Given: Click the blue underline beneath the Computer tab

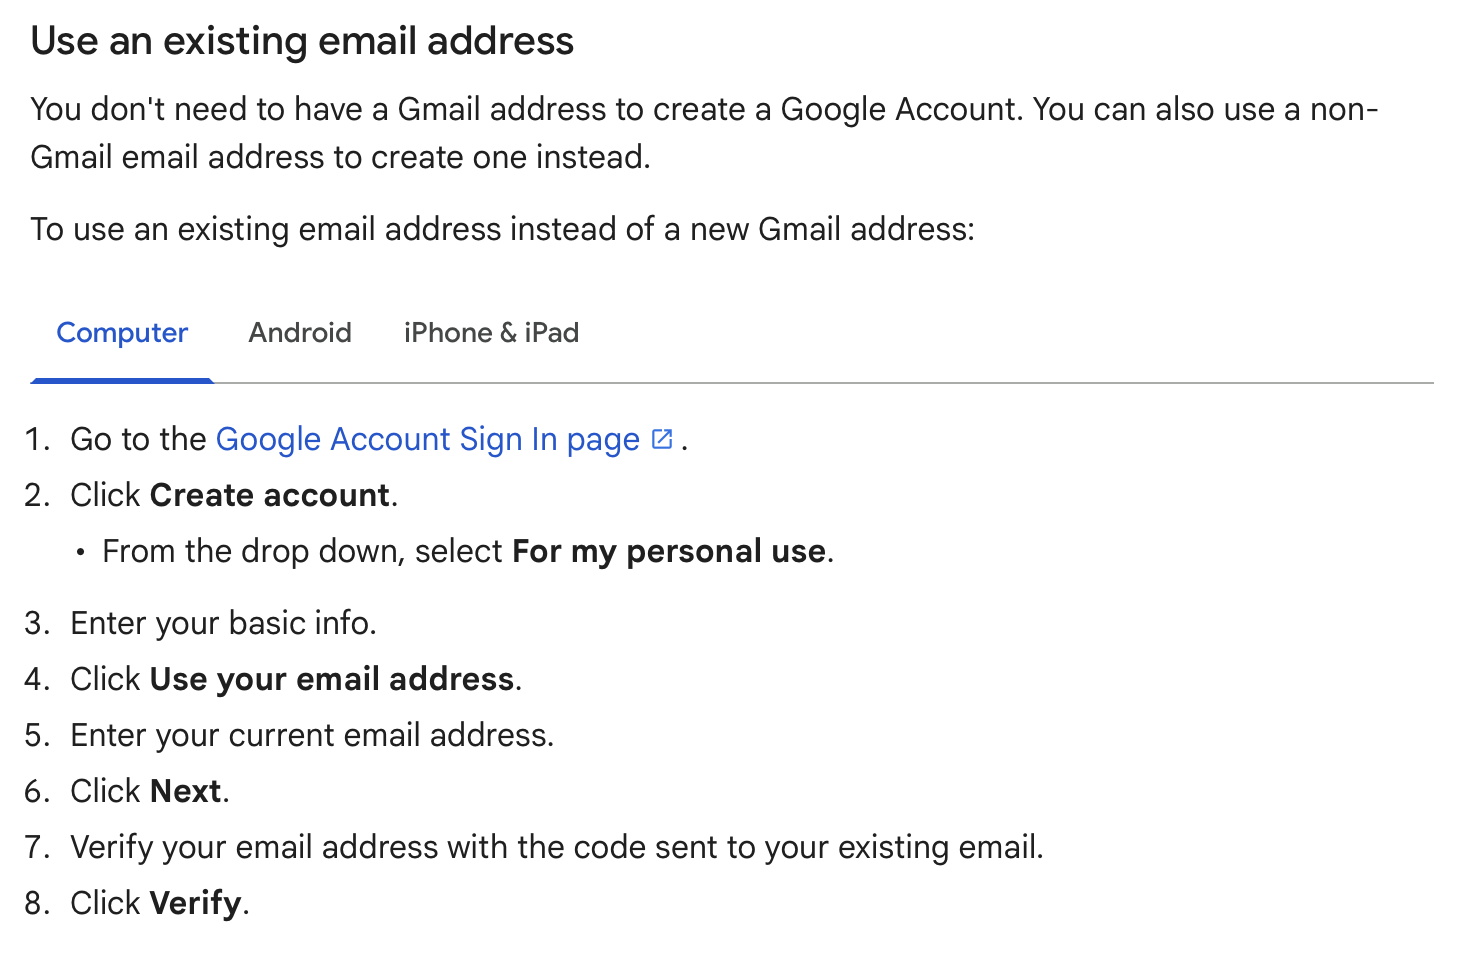Looking at the screenshot, I should click(x=122, y=380).
